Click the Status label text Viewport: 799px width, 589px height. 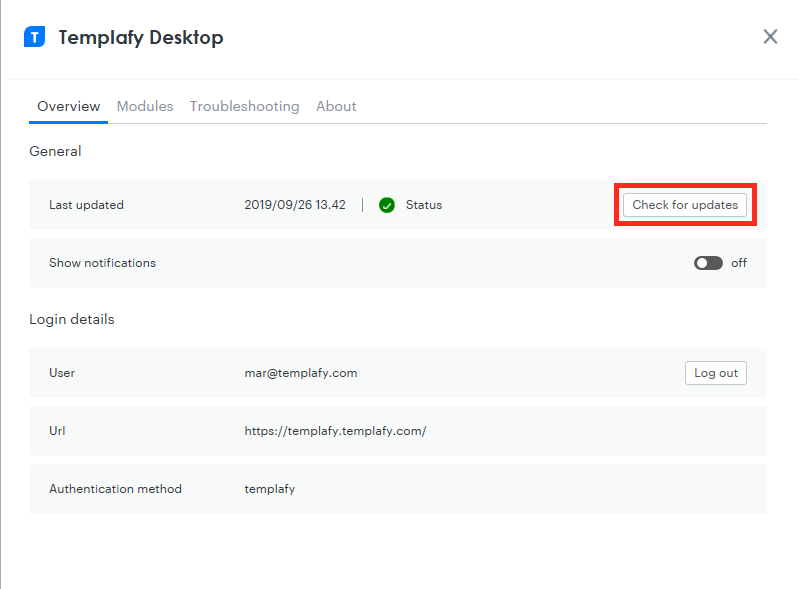pyautogui.click(x=424, y=205)
